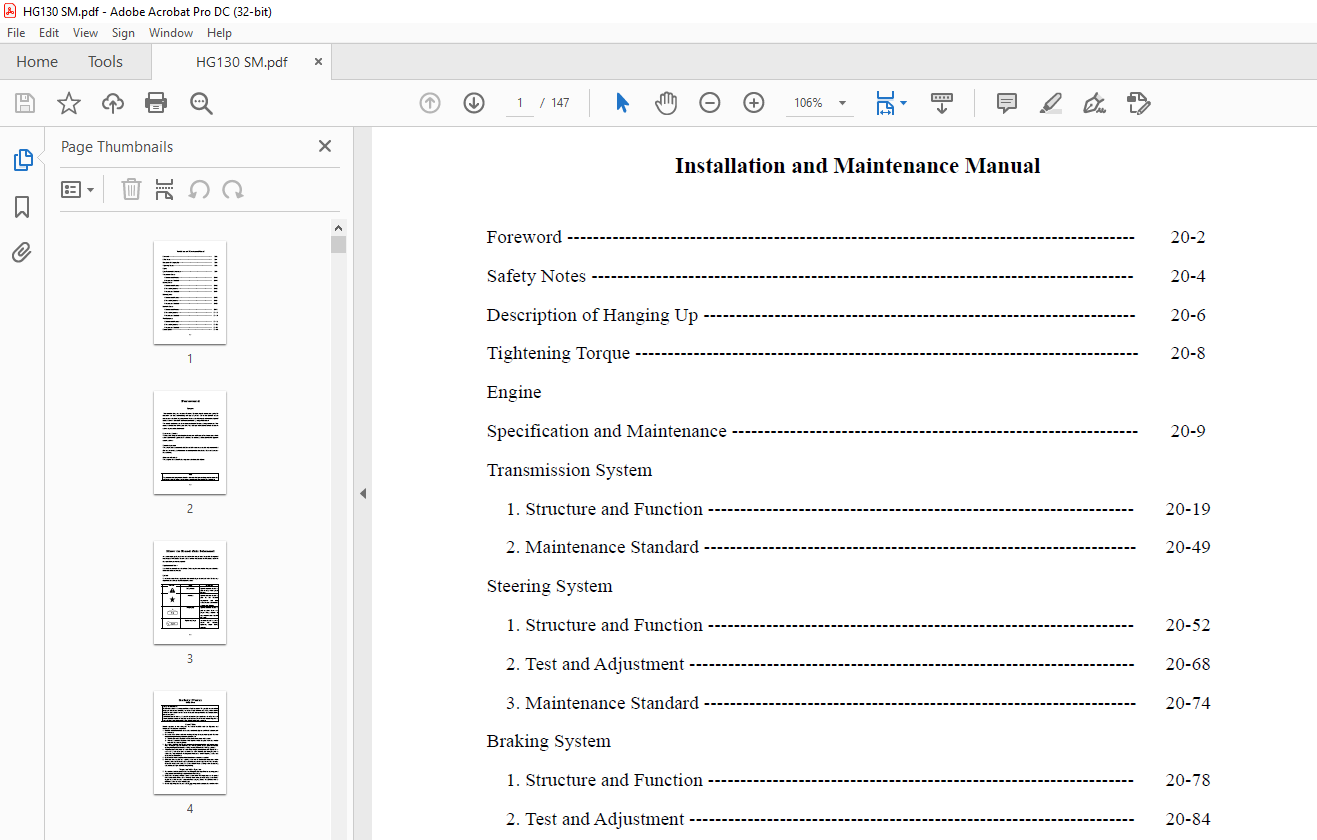Click the Braking System heading

[x=548, y=741]
